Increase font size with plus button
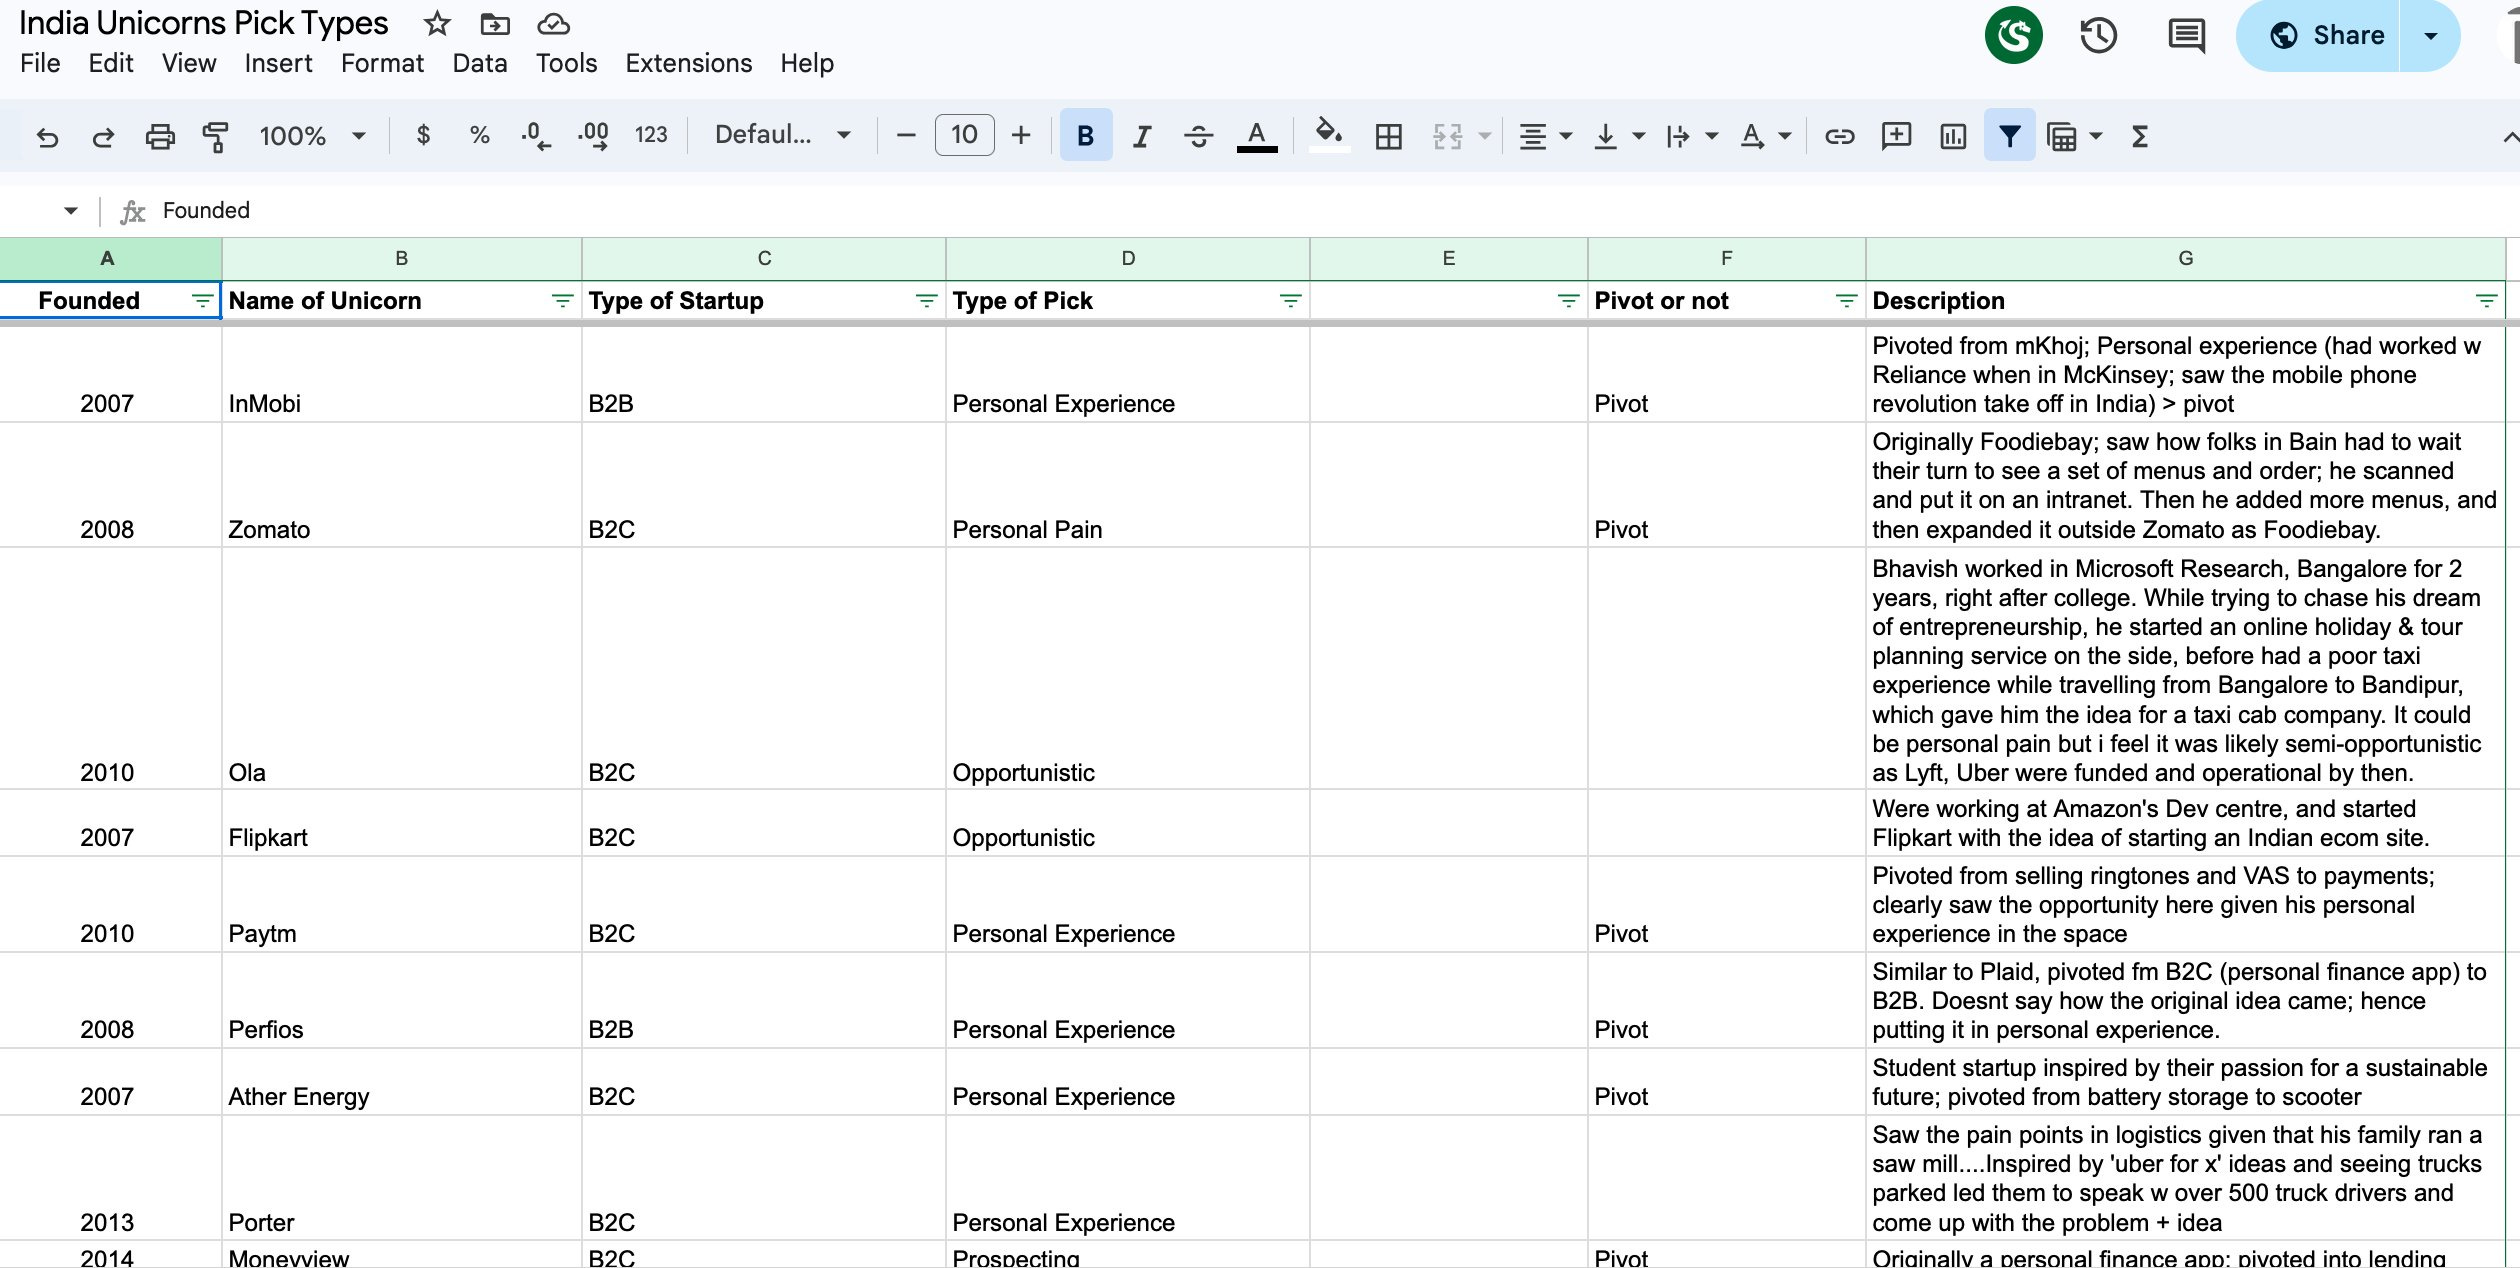This screenshot has width=2520, height=1268. pos(1020,135)
